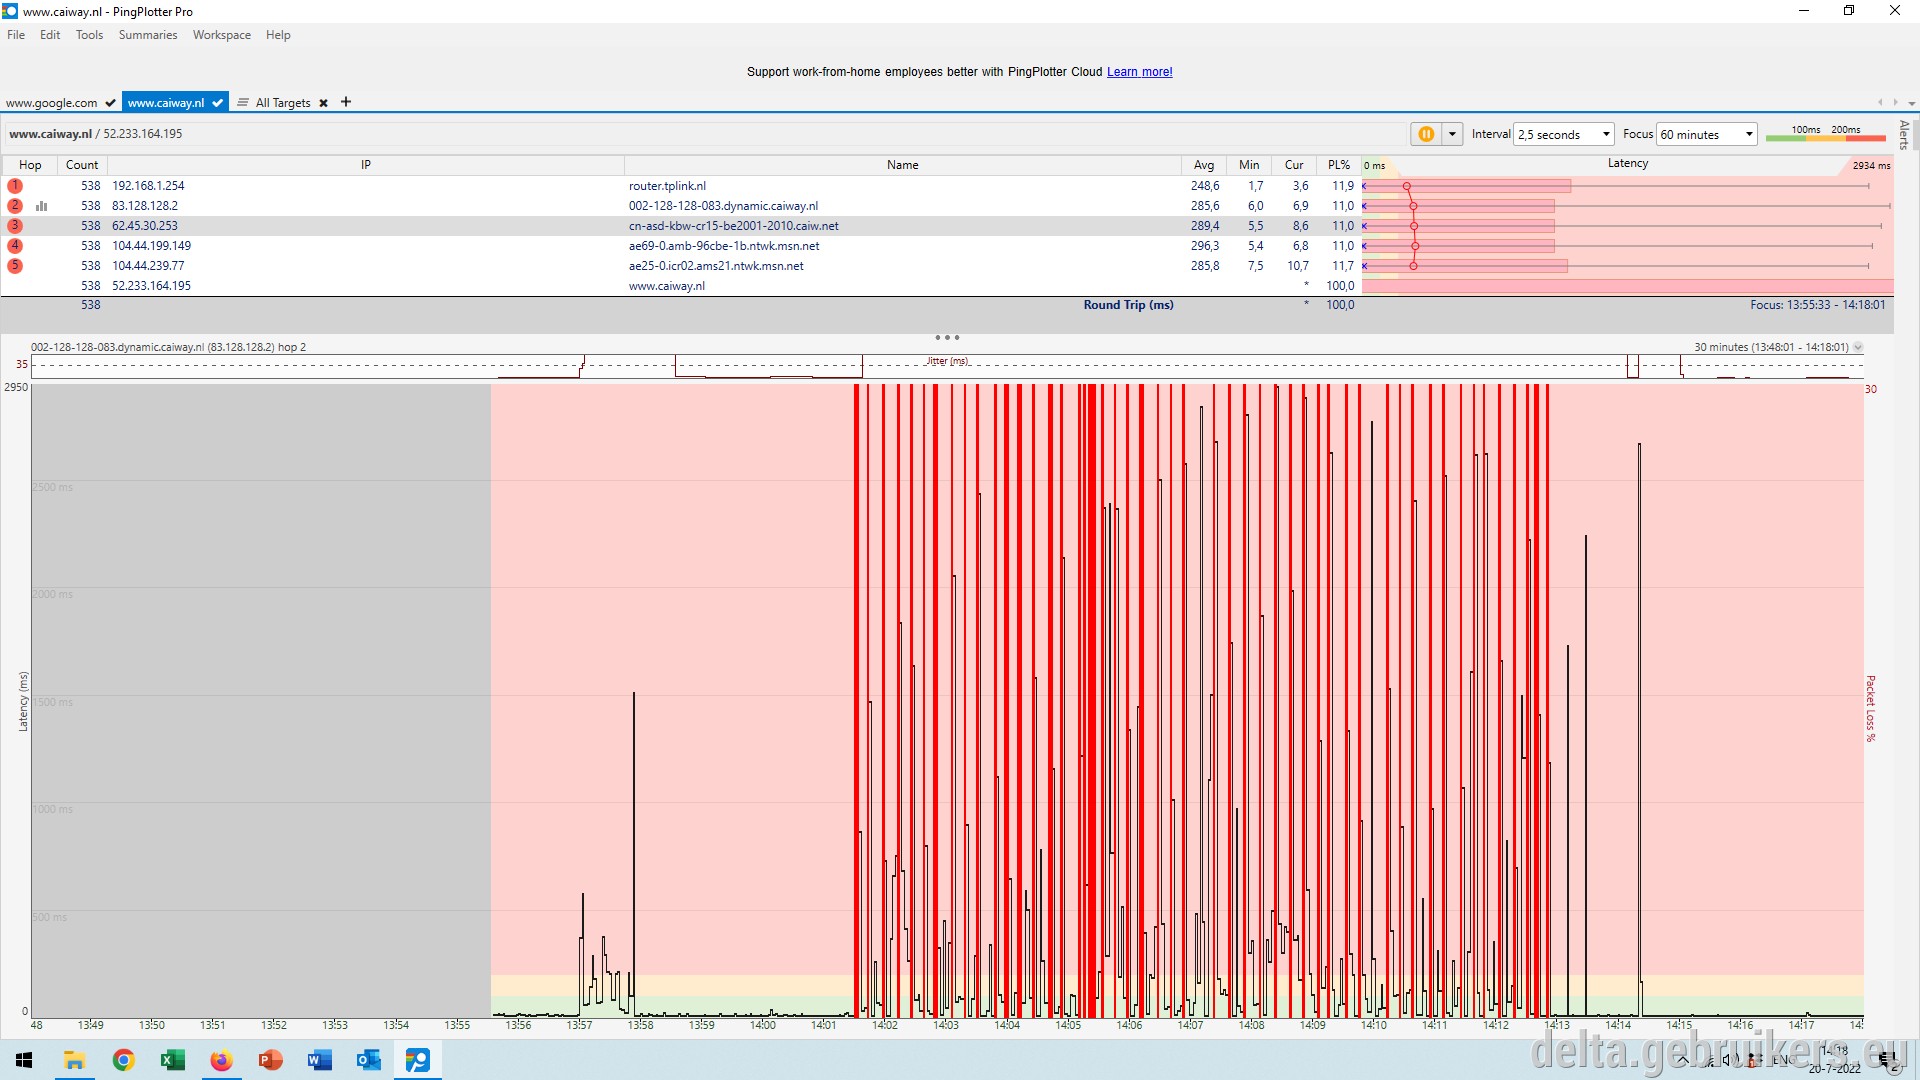The width and height of the screenshot is (1920, 1080).
Task: Click the 100ms 200ms latency color scale
Action: pyautogui.click(x=1825, y=133)
